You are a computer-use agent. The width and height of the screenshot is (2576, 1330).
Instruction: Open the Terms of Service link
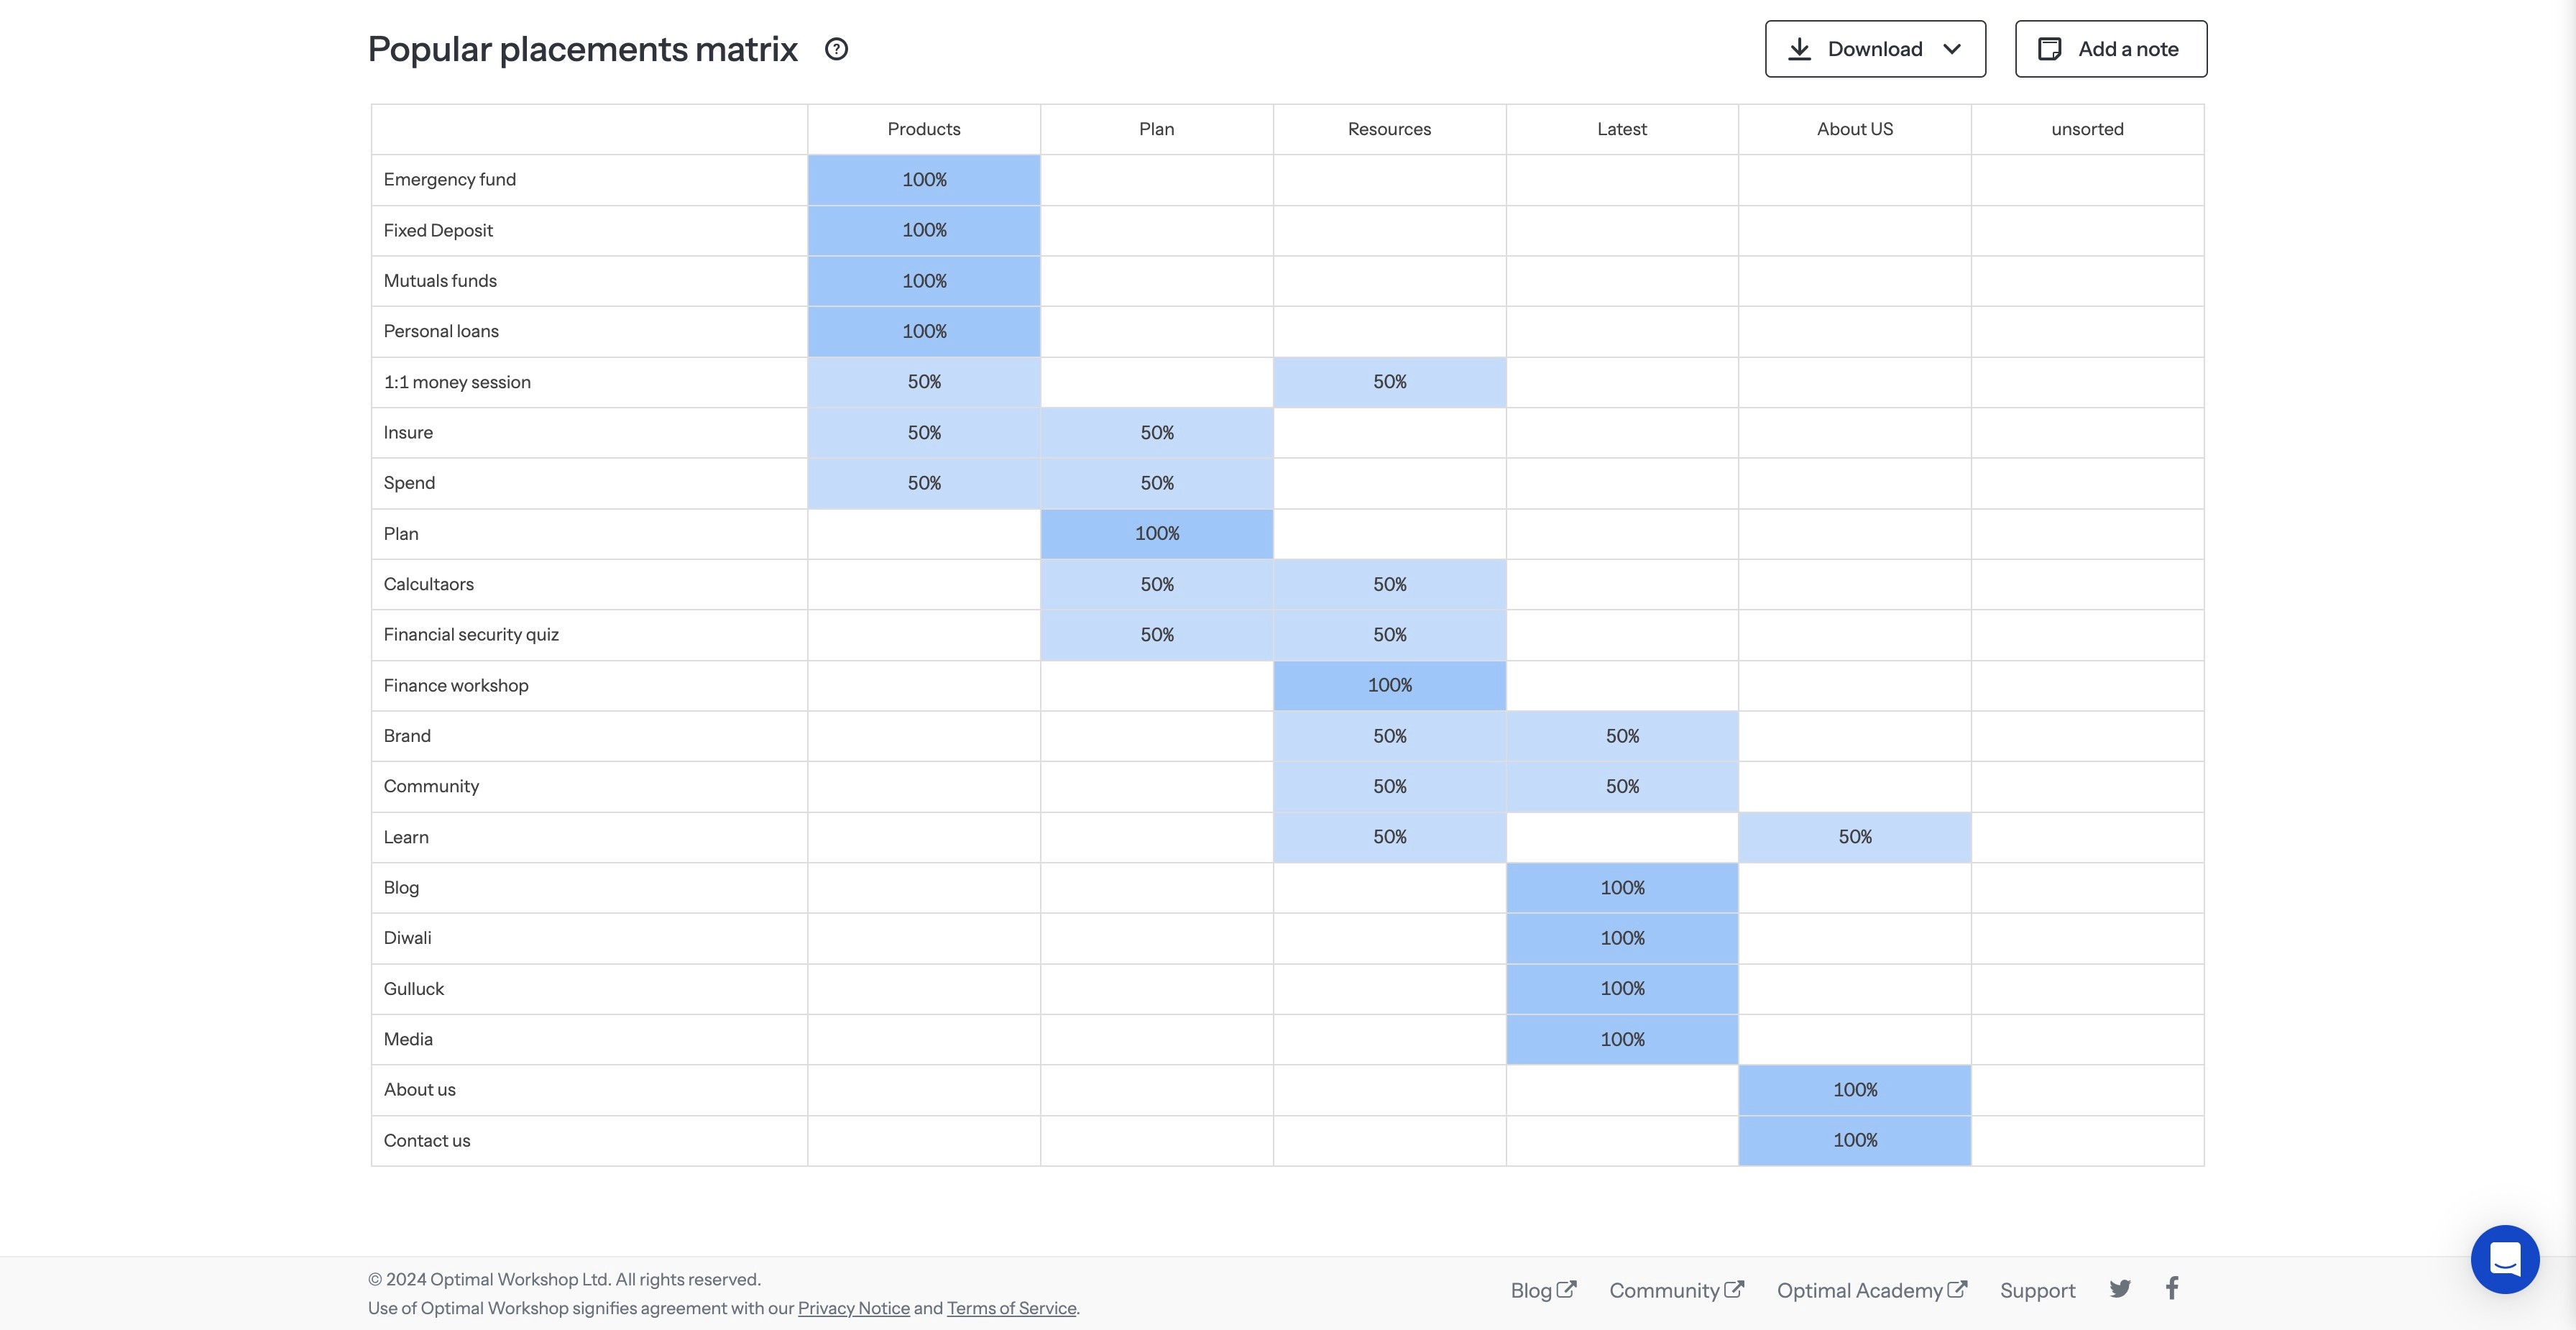(1011, 1308)
